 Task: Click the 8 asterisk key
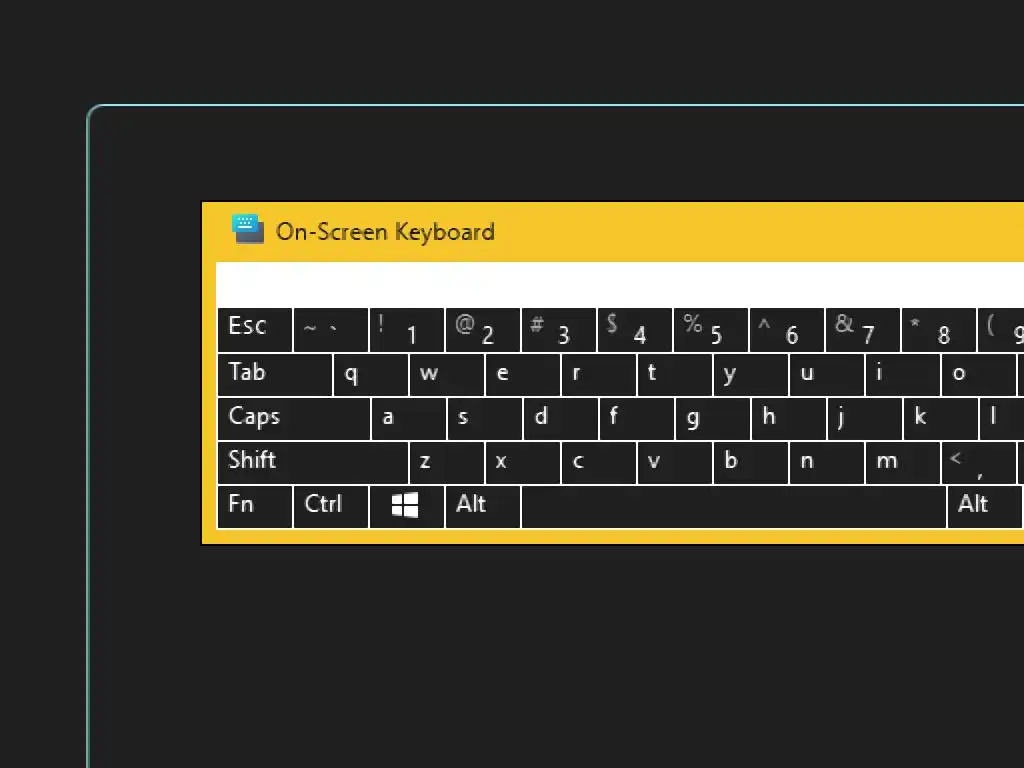(938, 330)
